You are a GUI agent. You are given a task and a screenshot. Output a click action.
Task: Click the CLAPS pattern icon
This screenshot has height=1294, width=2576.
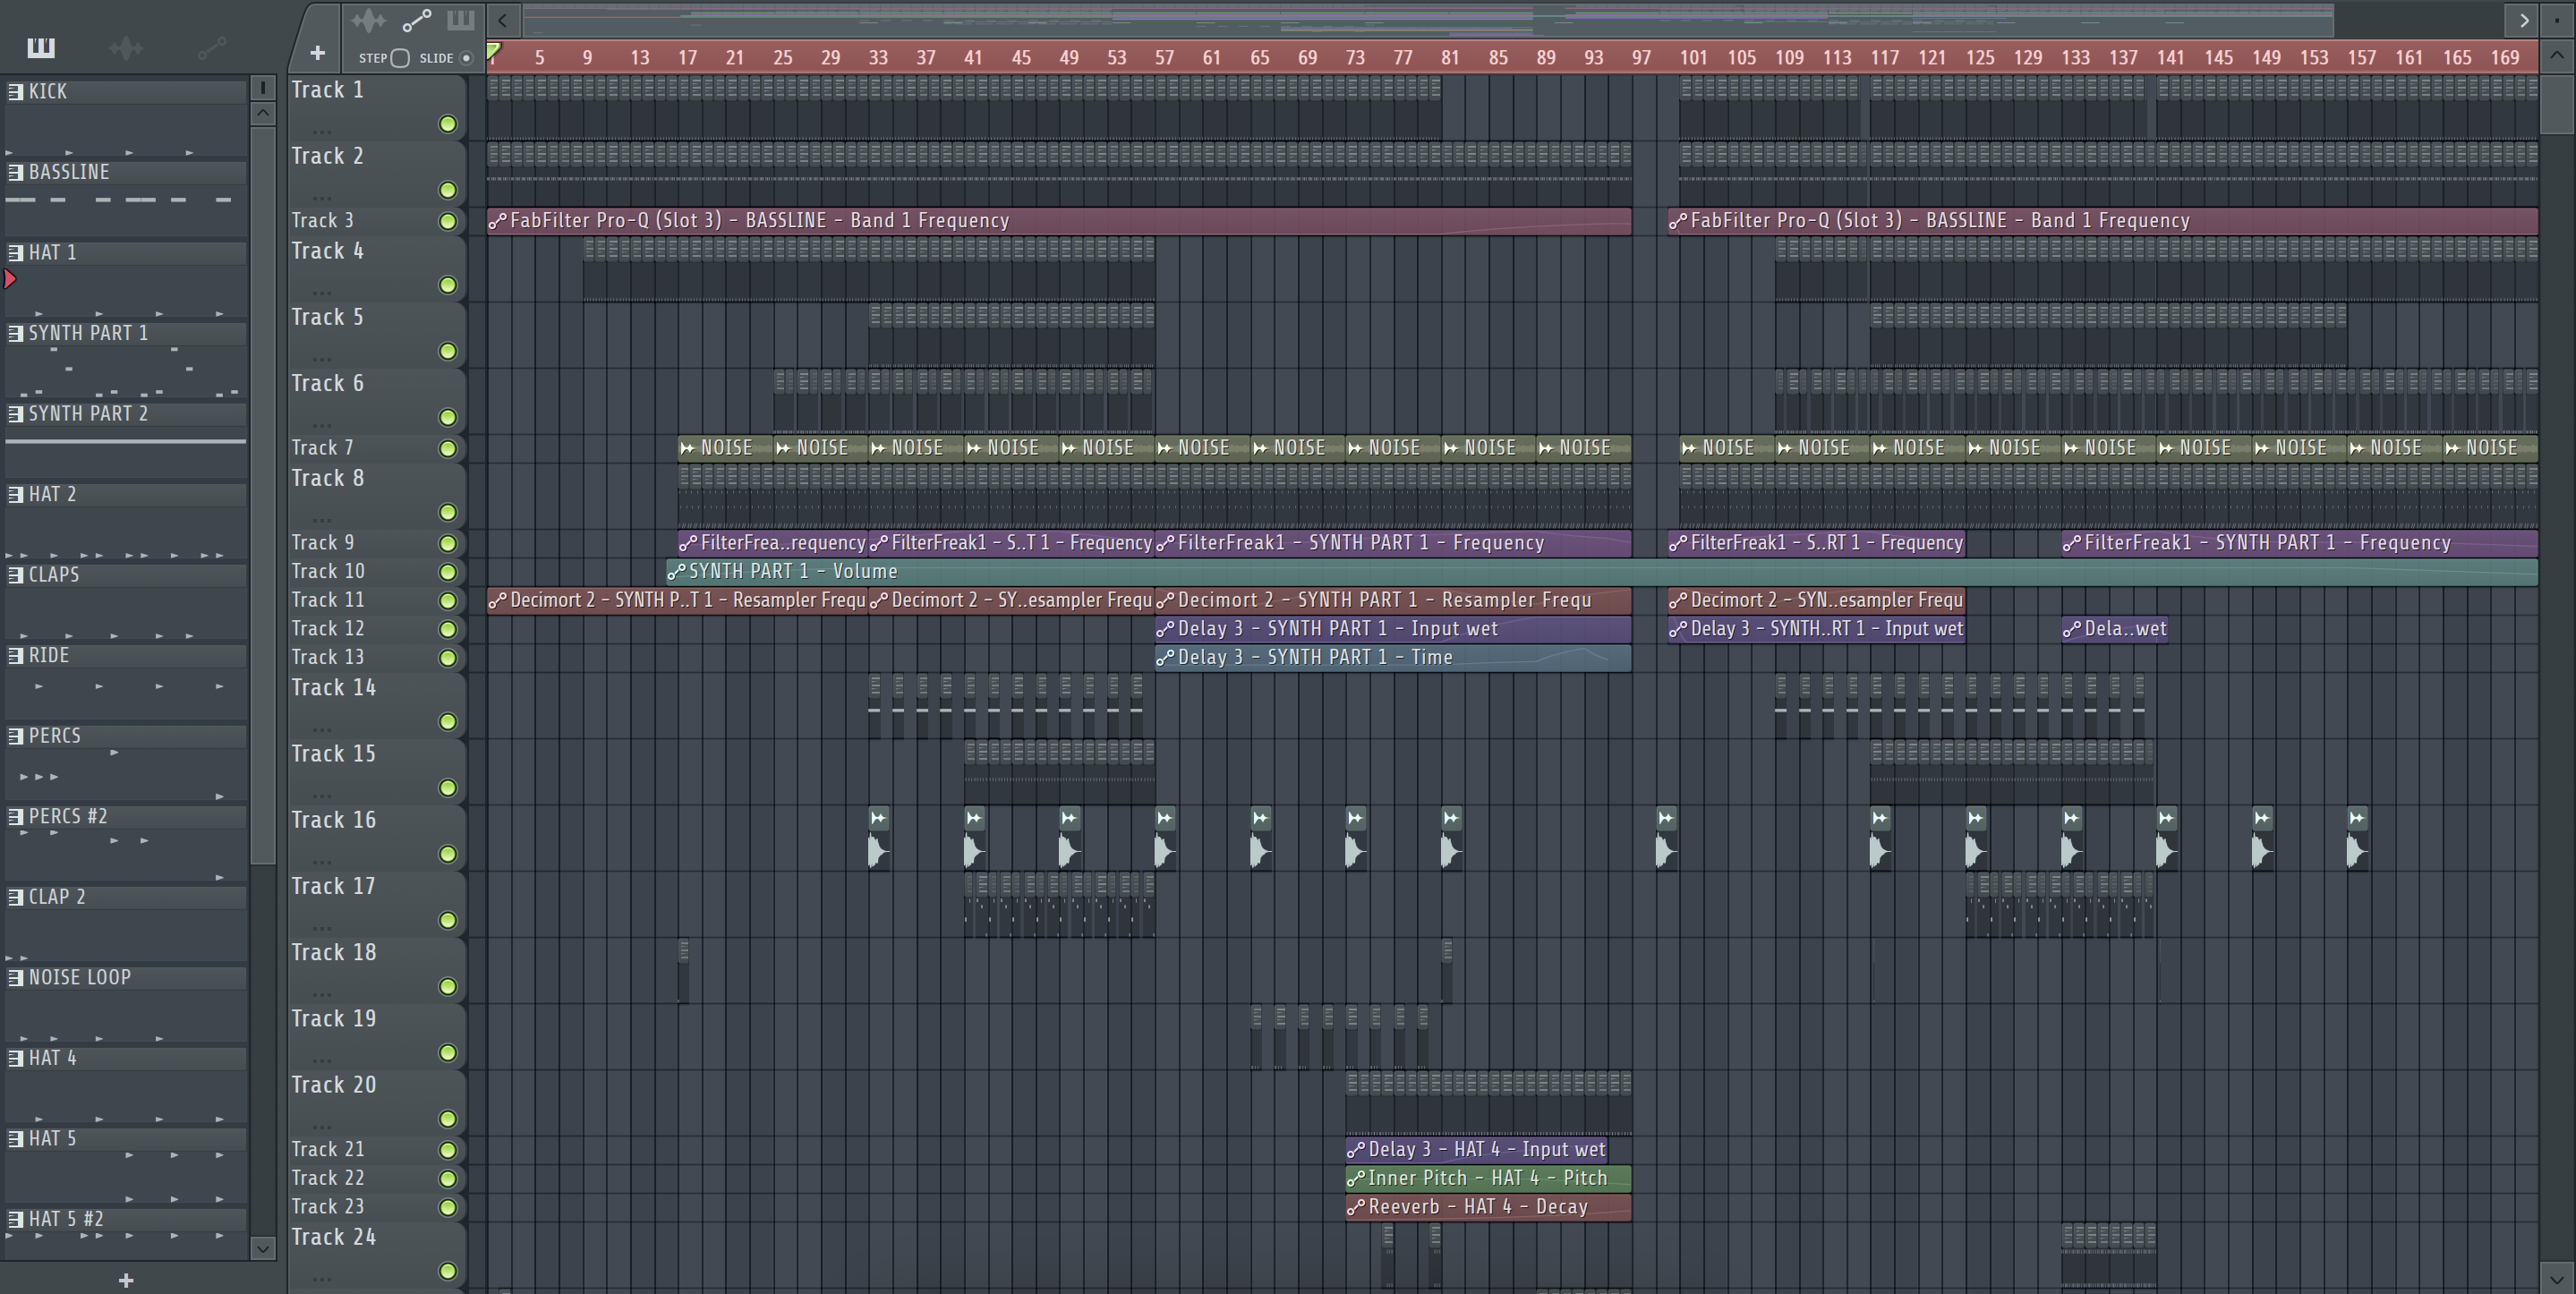[x=16, y=575]
